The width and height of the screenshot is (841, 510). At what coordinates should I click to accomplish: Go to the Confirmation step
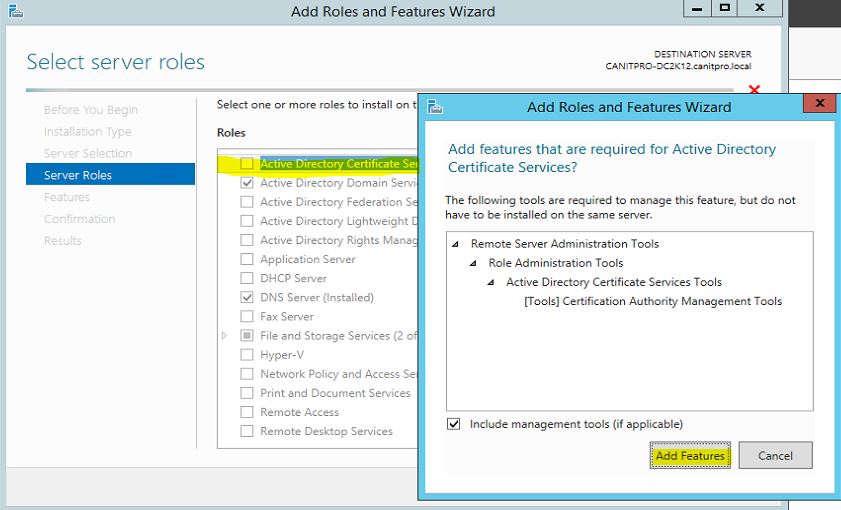(x=79, y=219)
